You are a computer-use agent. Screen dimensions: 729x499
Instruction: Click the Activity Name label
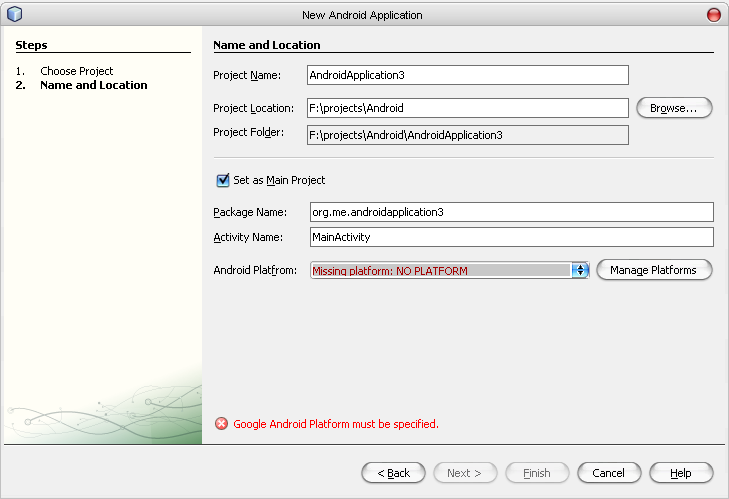pyautogui.click(x=248, y=238)
